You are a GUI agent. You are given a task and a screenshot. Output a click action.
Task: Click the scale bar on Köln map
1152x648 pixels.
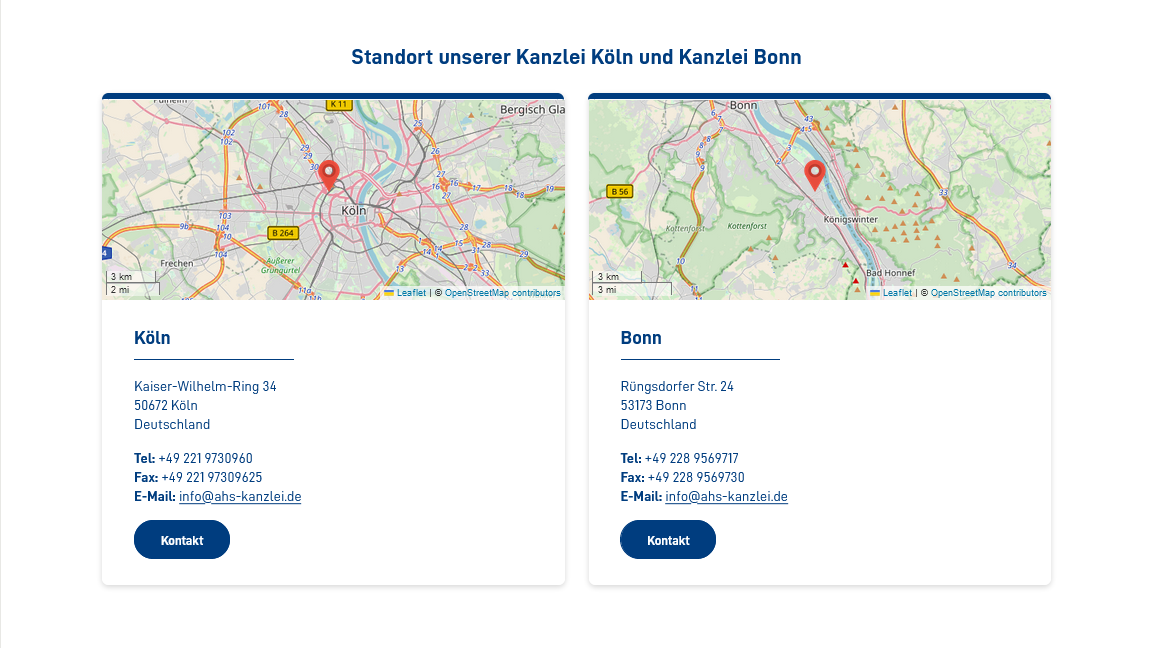click(132, 283)
